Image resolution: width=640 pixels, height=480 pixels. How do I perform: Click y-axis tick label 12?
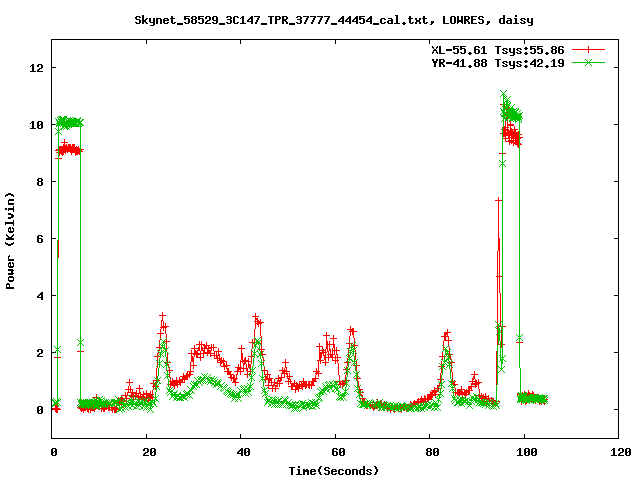click(x=36, y=68)
